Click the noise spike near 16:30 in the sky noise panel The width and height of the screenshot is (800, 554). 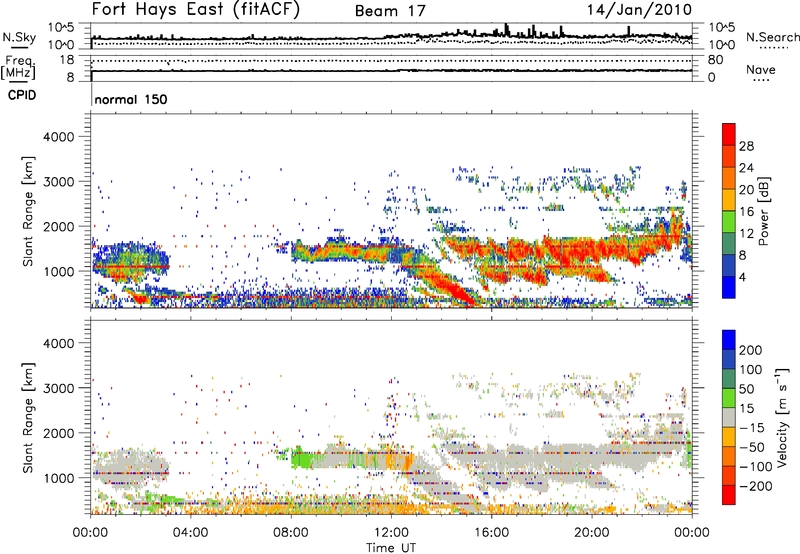pos(506,30)
